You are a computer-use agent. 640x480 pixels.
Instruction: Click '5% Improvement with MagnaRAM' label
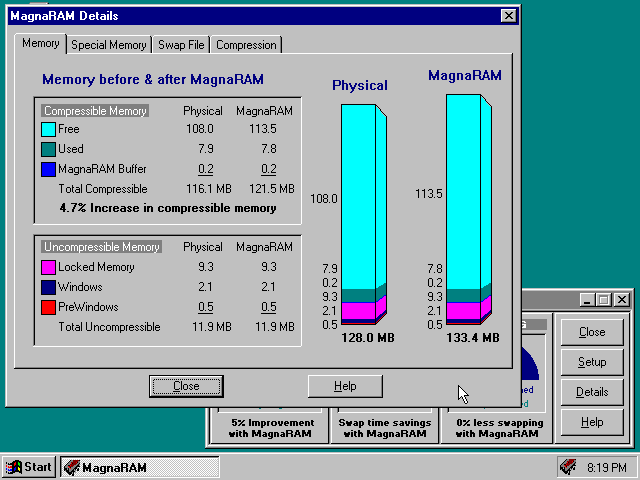click(x=272, y=428)
